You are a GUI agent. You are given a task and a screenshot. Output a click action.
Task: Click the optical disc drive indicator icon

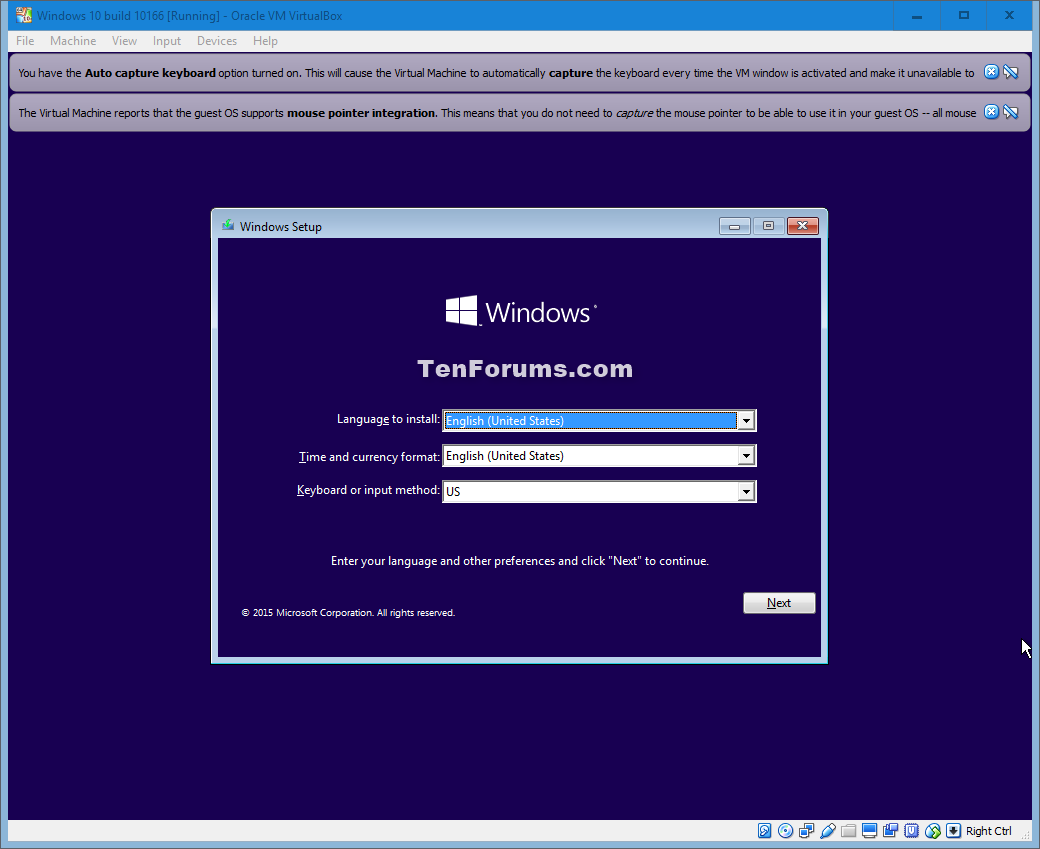(x=785, y=830)
